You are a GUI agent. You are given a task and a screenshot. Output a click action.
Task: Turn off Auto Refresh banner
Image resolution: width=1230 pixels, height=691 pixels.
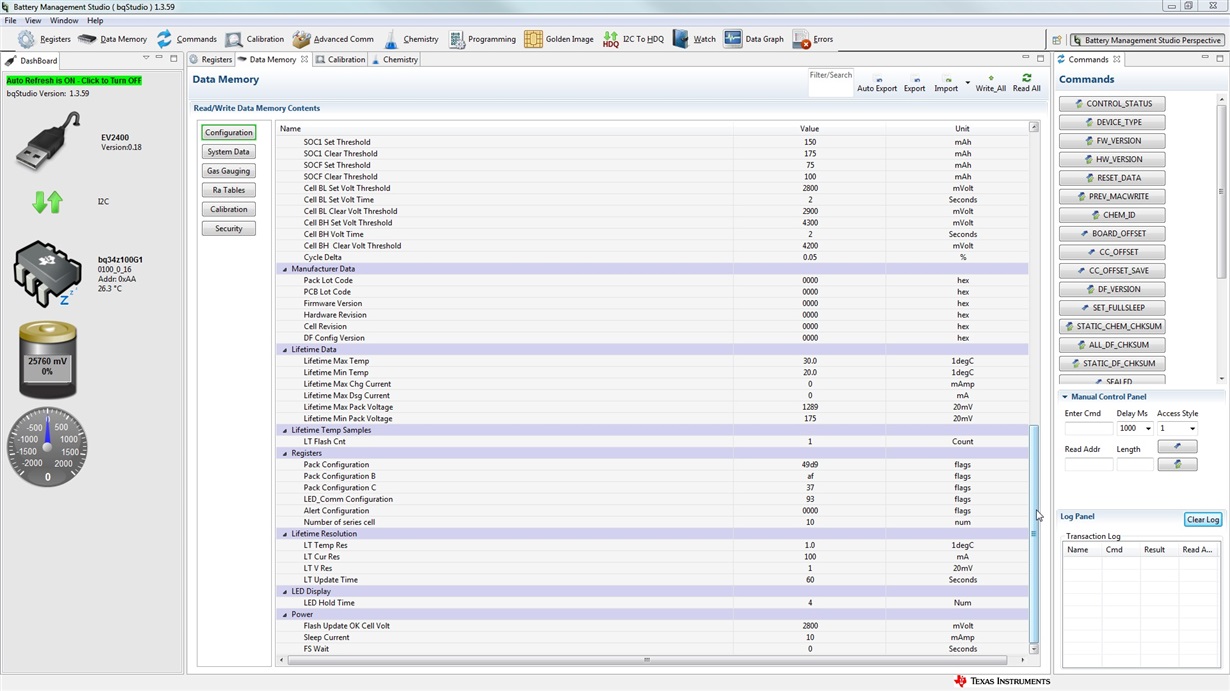tap(74, 80)
